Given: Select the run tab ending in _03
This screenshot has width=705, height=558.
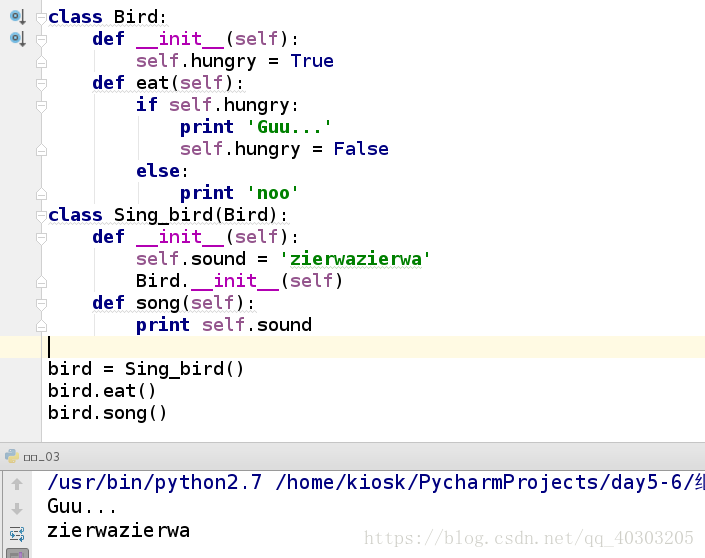Looking at the screenshot, I should 41,457.
